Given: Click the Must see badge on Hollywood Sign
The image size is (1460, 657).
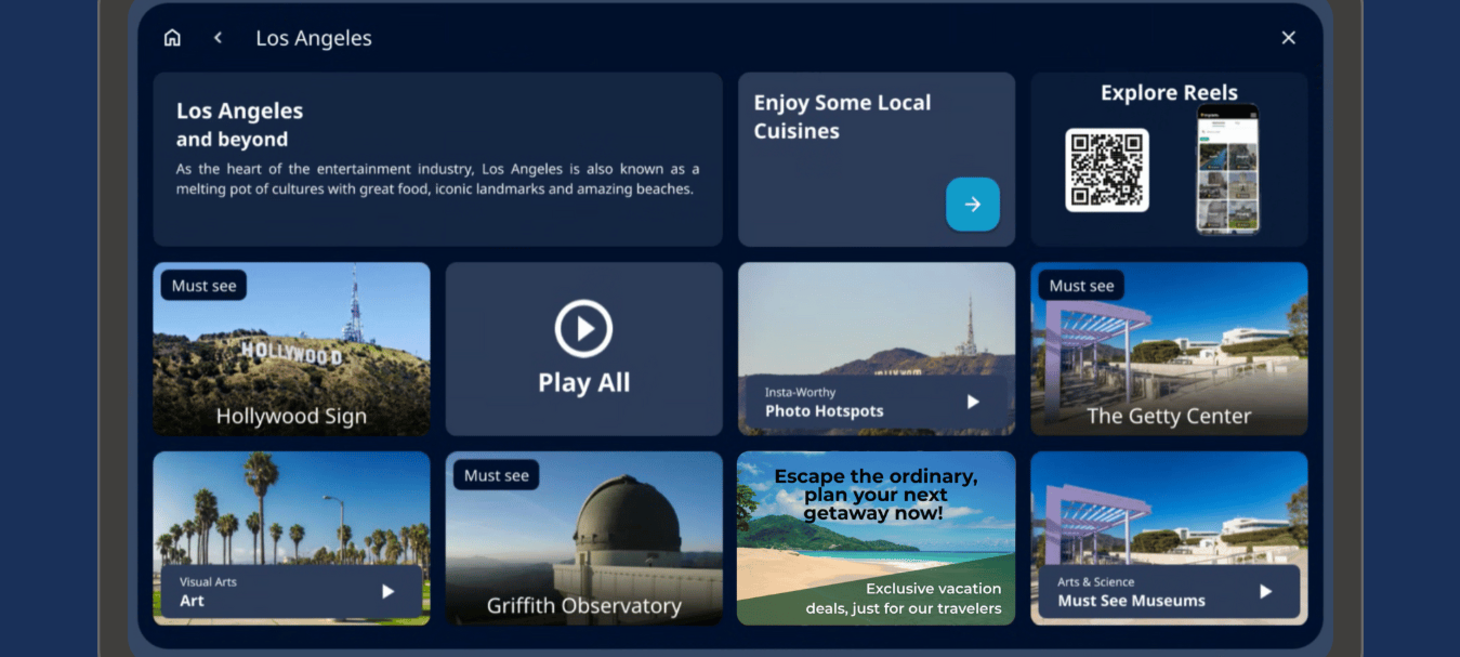Looking at the screenshot, I should [x=204, y=286].
